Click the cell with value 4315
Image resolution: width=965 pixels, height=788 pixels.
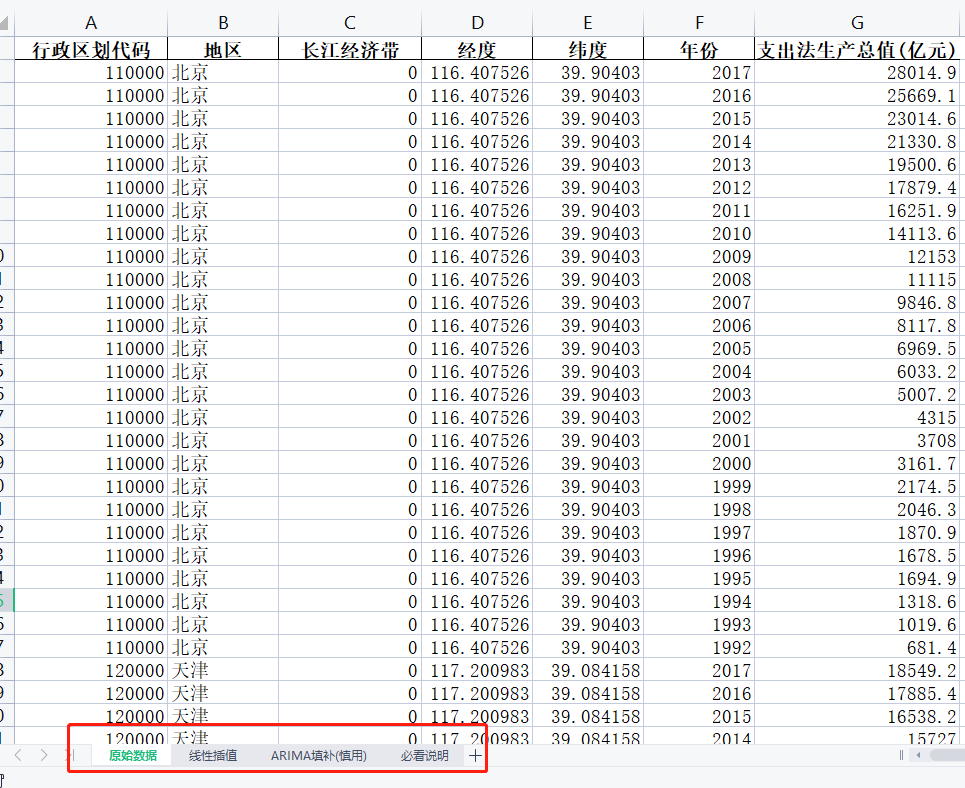point(857,417)
